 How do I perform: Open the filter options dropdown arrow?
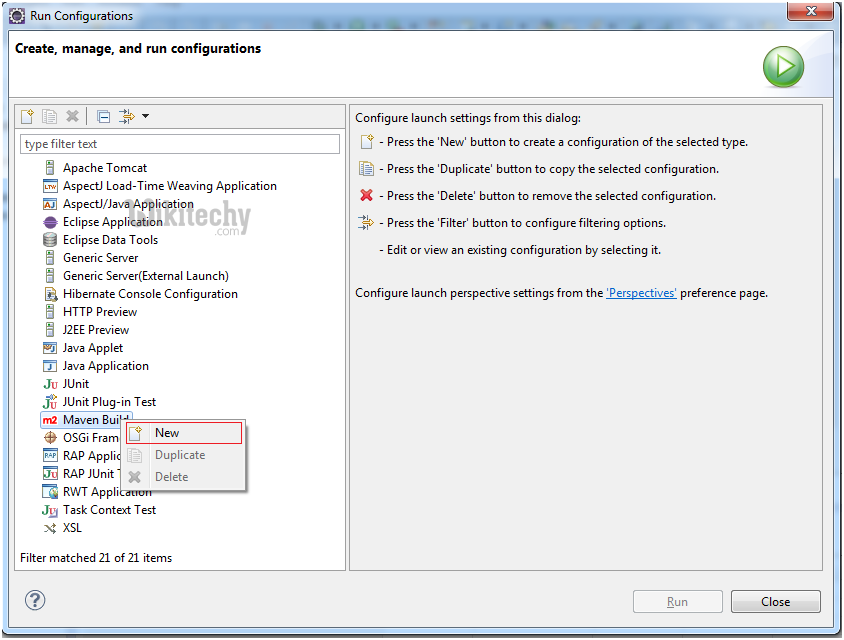pyautogui.click(x=145, y=117)
